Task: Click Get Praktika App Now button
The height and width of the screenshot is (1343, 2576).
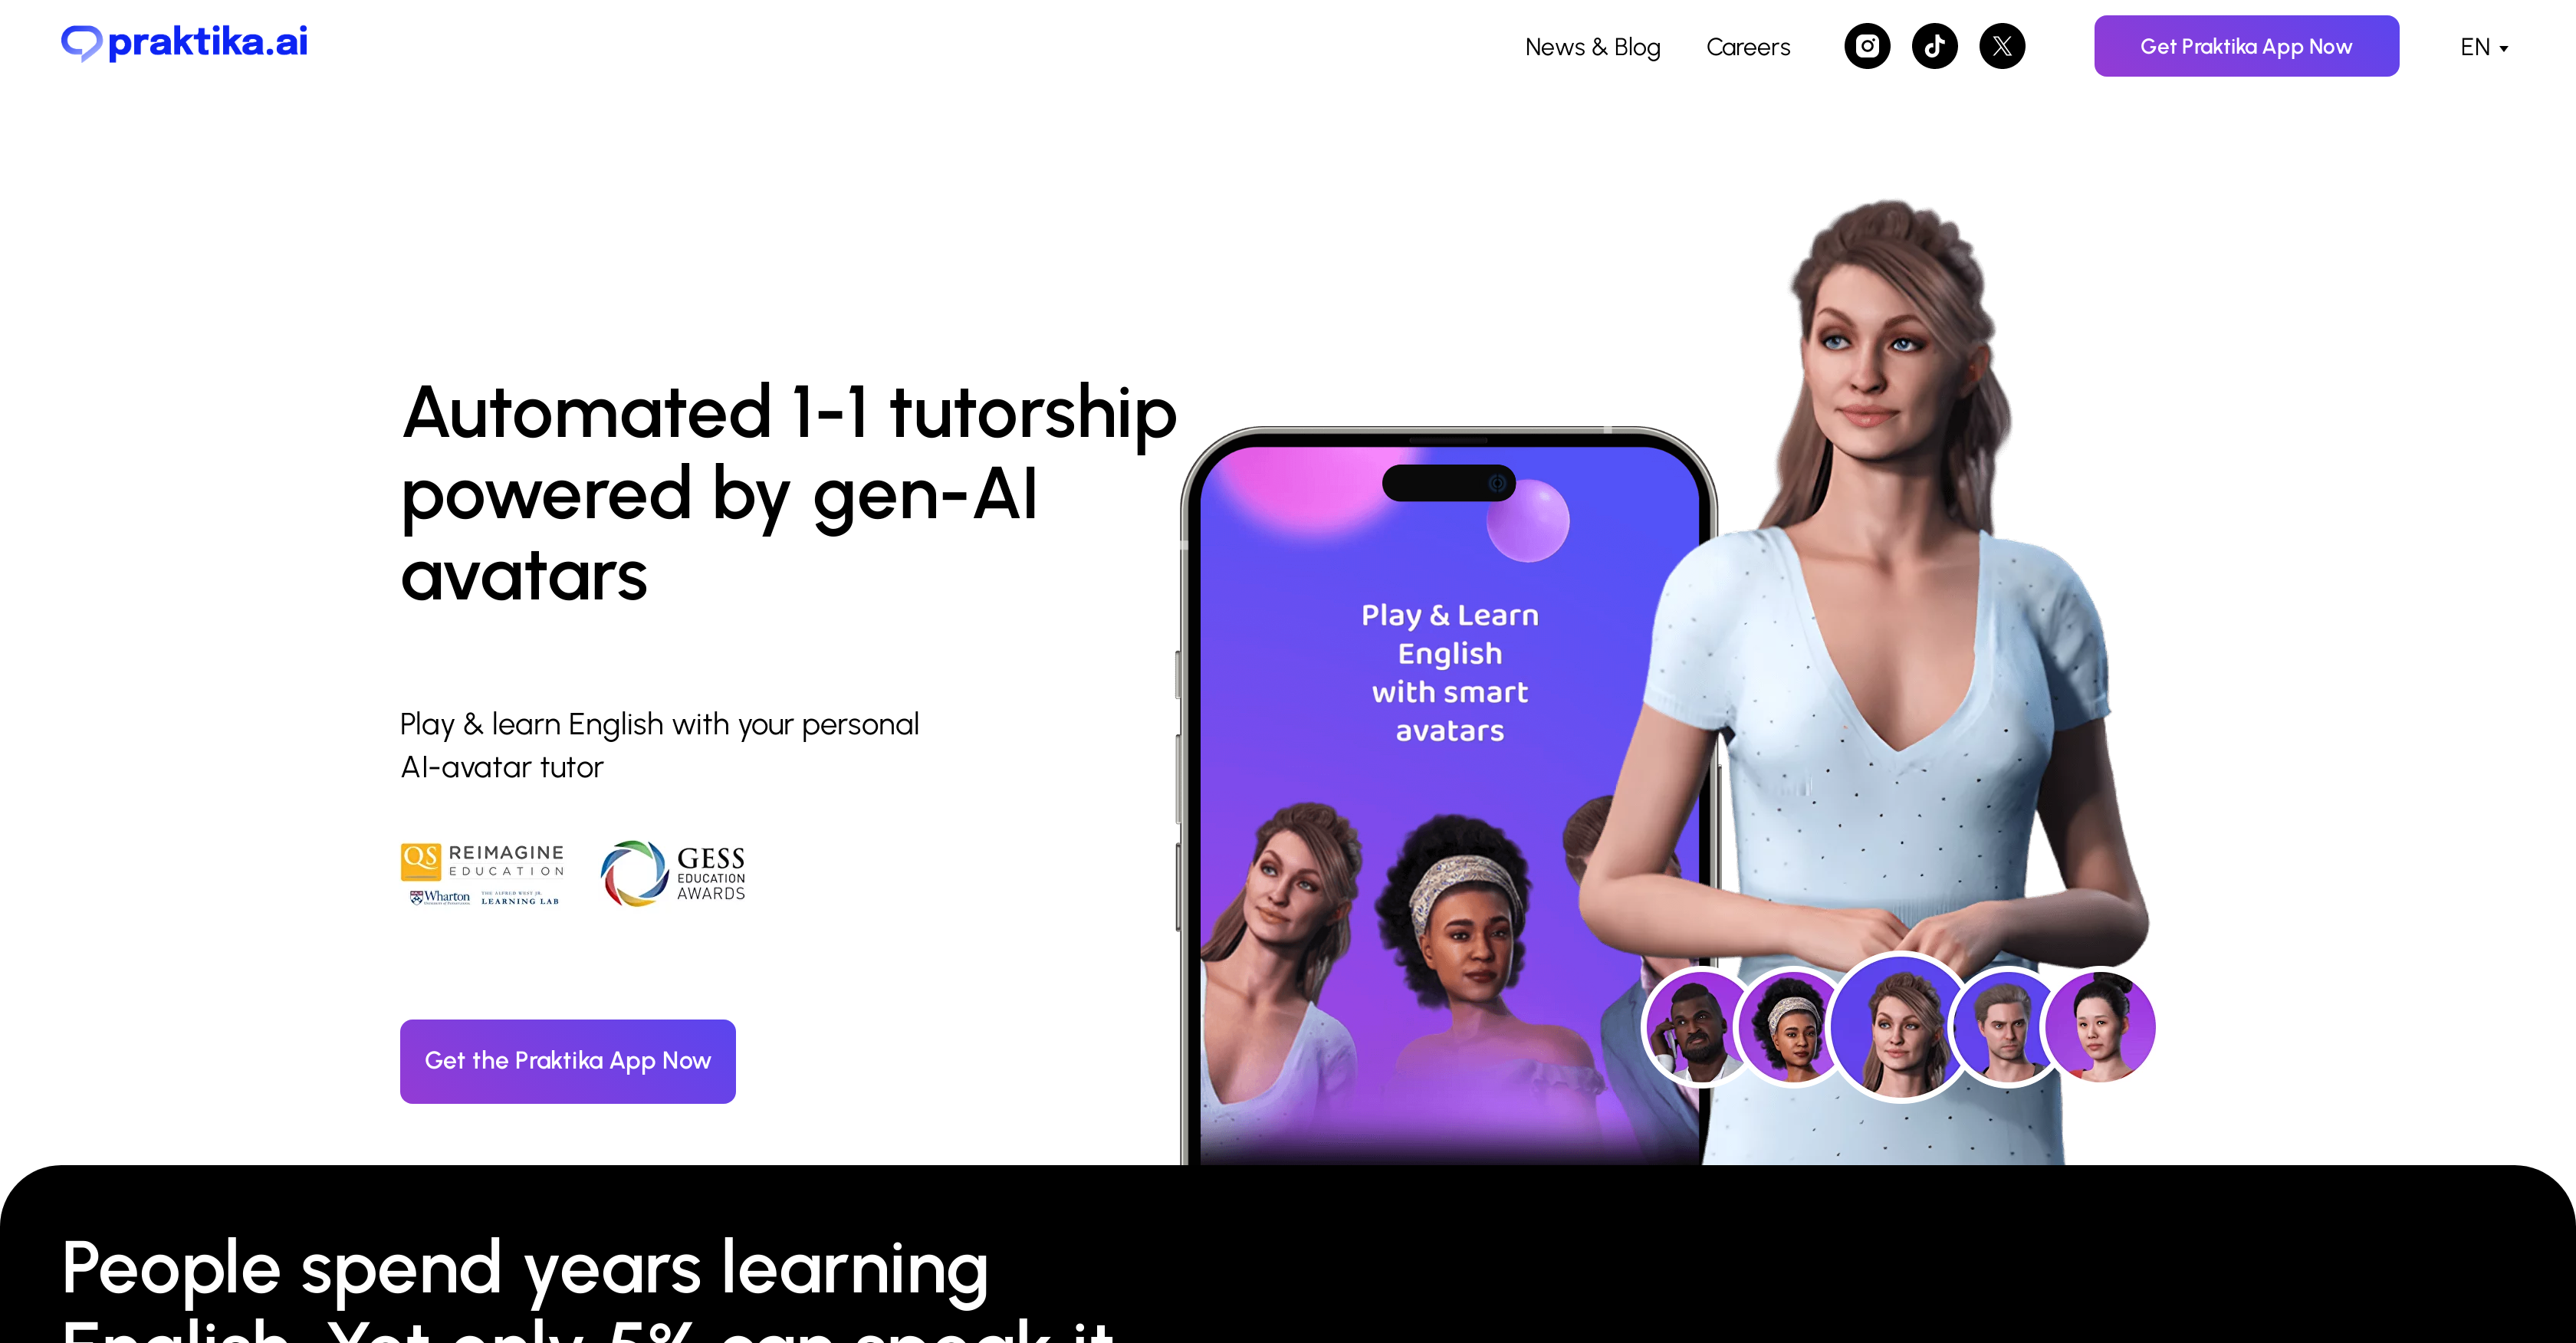Action: point(2247,46)
